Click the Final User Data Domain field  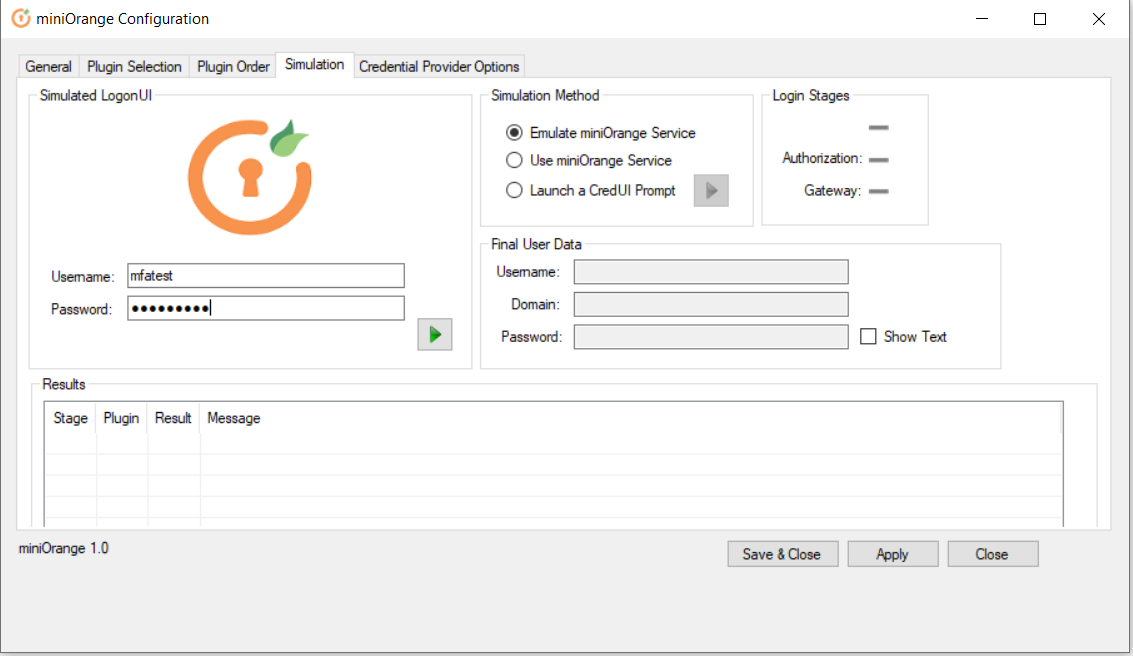[x=711, y=304]
